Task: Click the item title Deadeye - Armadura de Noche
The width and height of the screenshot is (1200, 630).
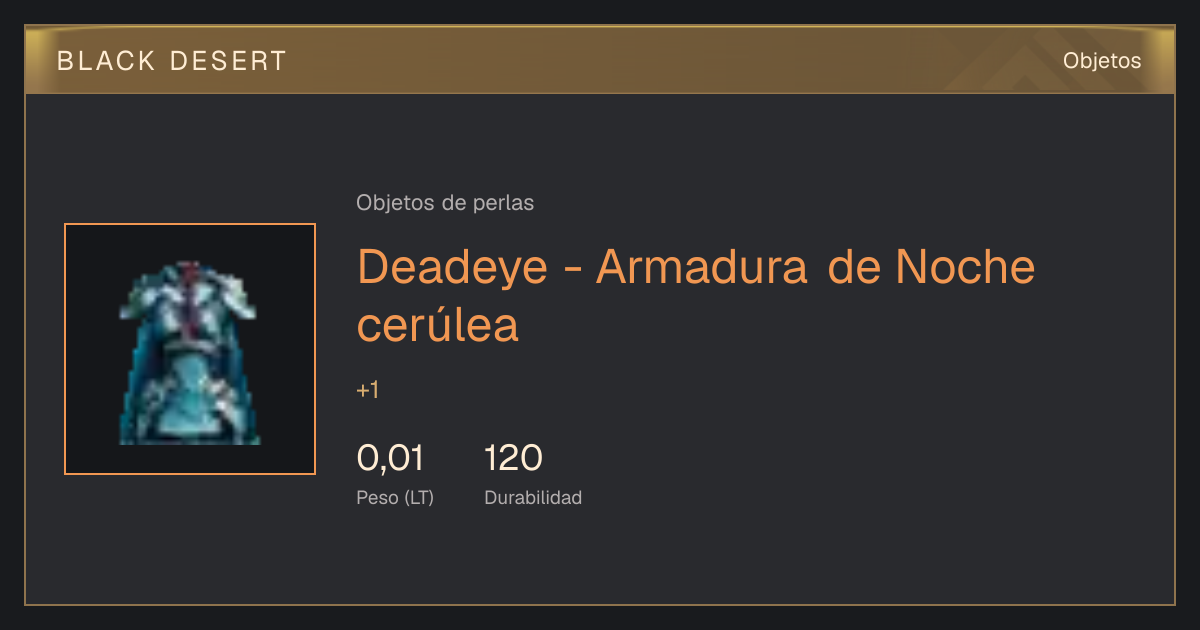Action: tap(696, 267)
